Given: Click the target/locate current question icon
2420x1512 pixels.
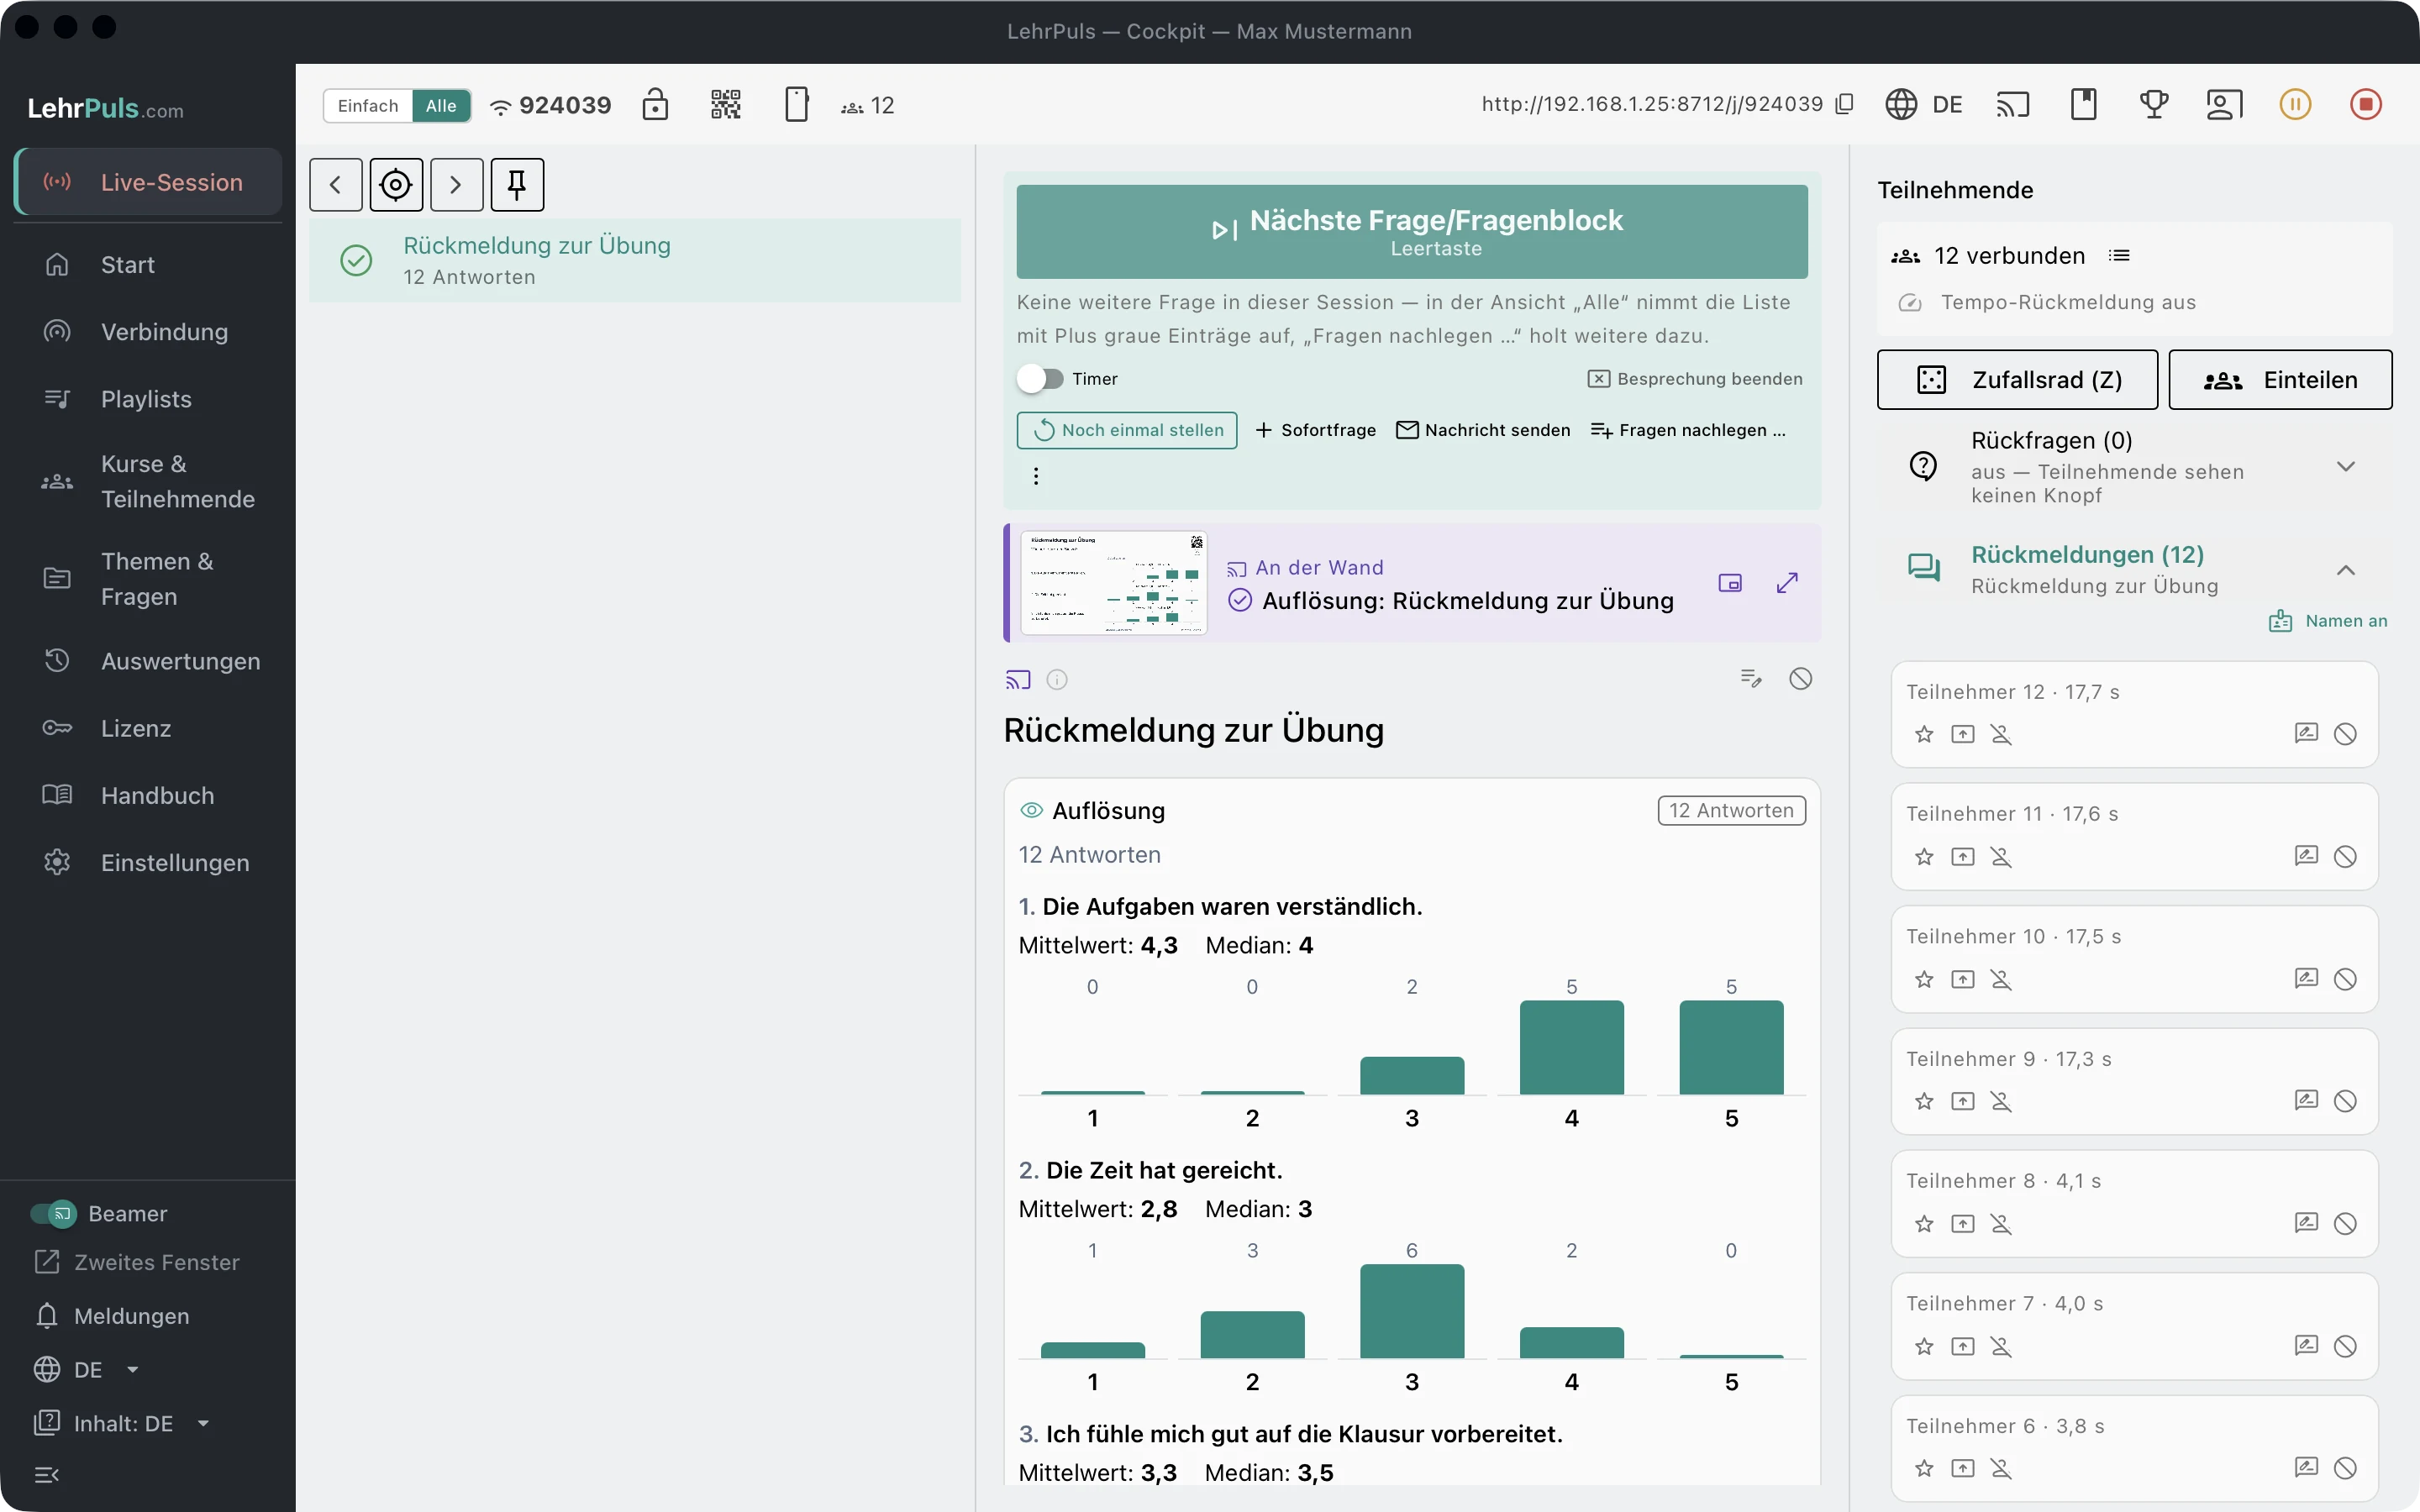Looking at the screenshot, I should pos(396,185).
